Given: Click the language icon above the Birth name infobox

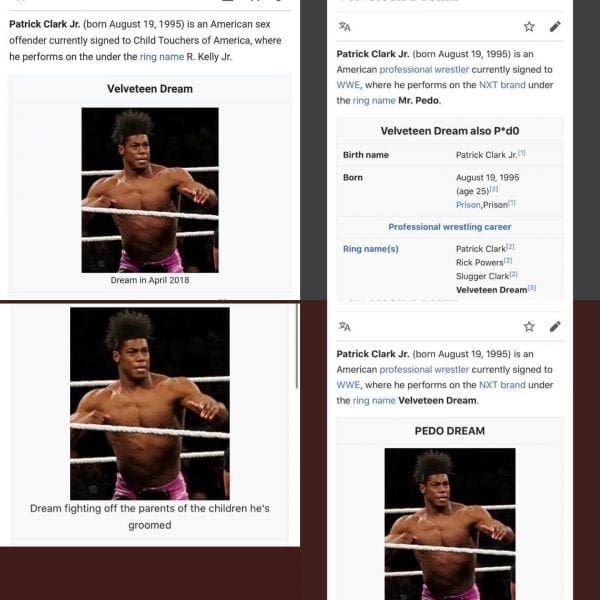Looking at the screenshot, I should coord(344,26).
